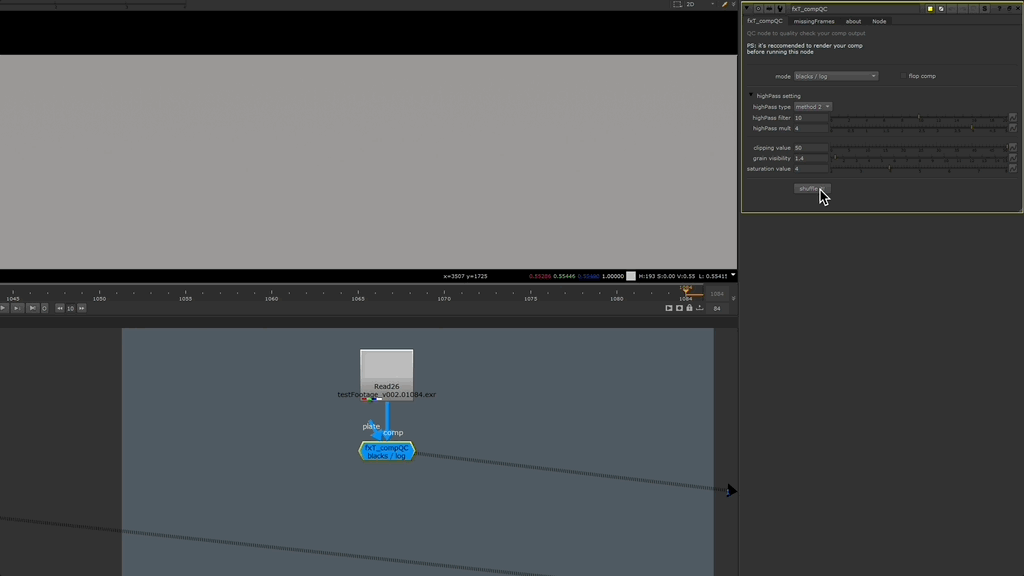Click the grain visibility slider
The image size is (1024, 576).
(x=918, y=158)
